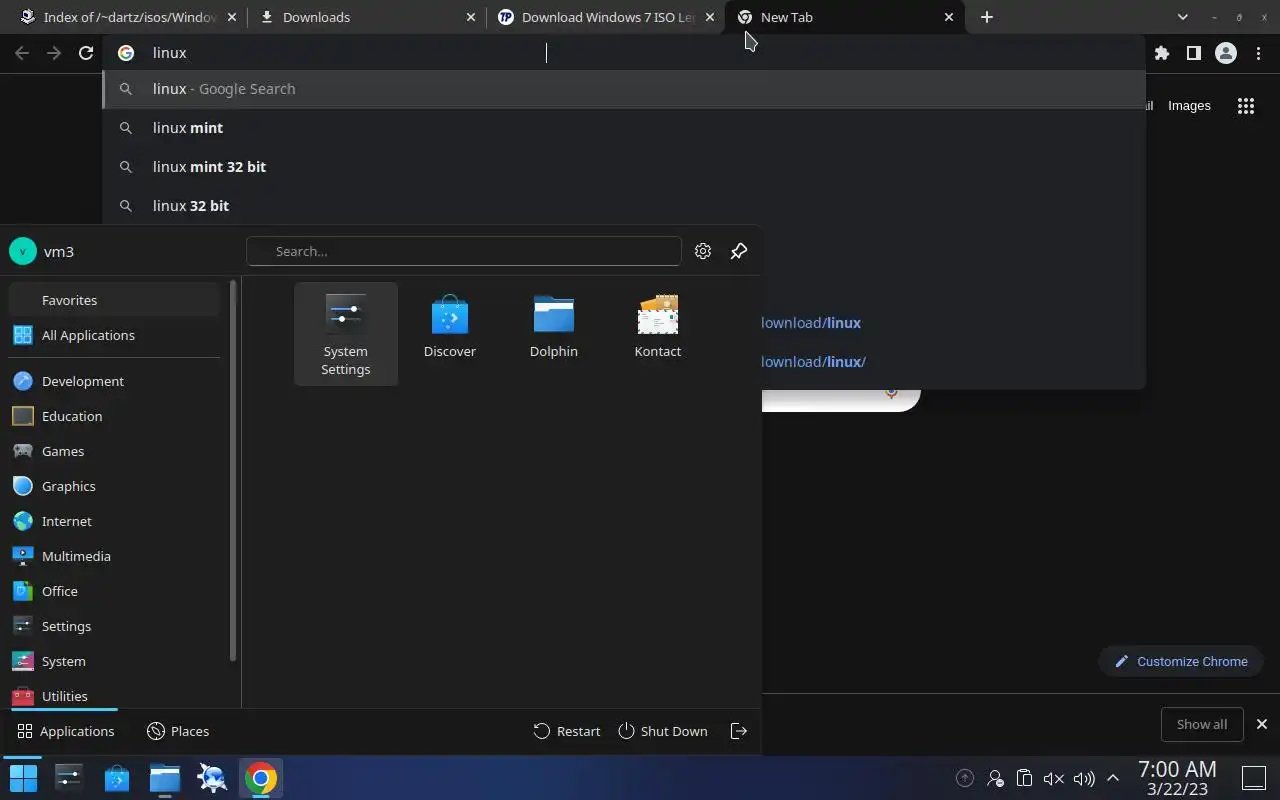Launch Discover from the Favorites grid
This screenshot has width=1280, height=800.
(450, 326)
